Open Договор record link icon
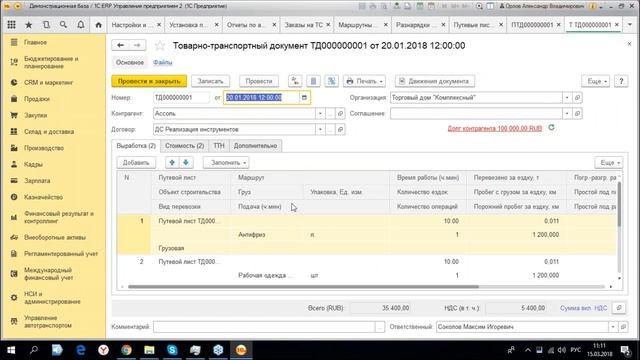This screenshot has width=640, height=360. 340,129
